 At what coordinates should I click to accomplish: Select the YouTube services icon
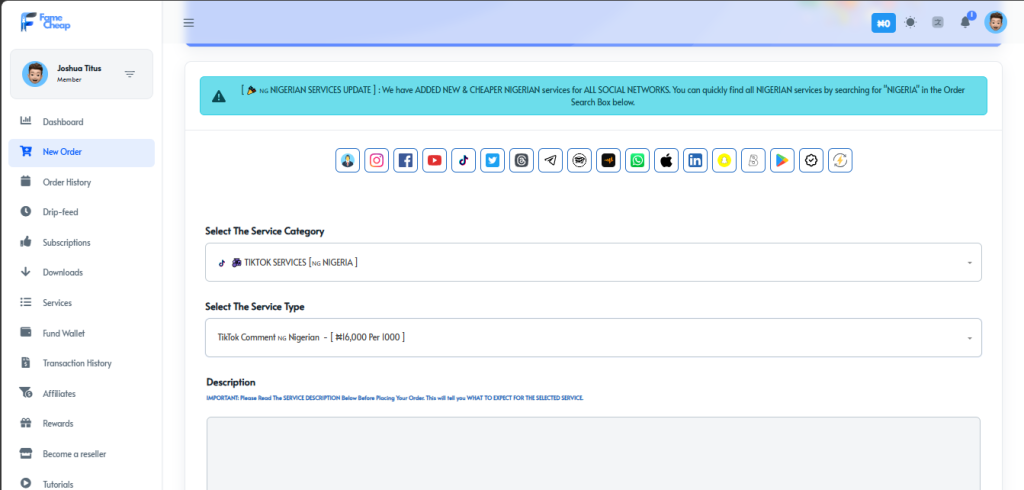tap(434, 160)
